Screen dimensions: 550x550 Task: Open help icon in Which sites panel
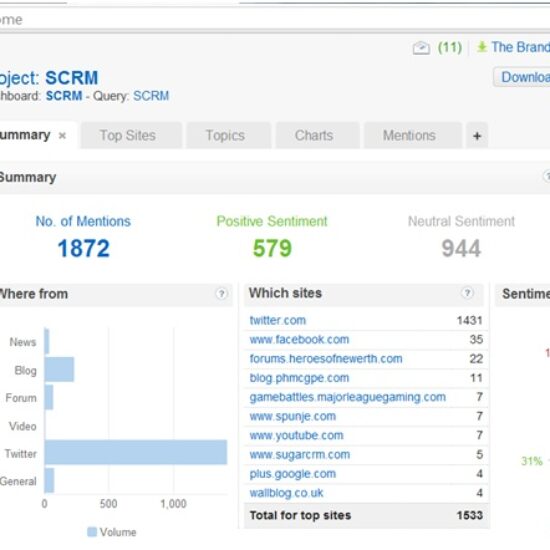(467, 293)
